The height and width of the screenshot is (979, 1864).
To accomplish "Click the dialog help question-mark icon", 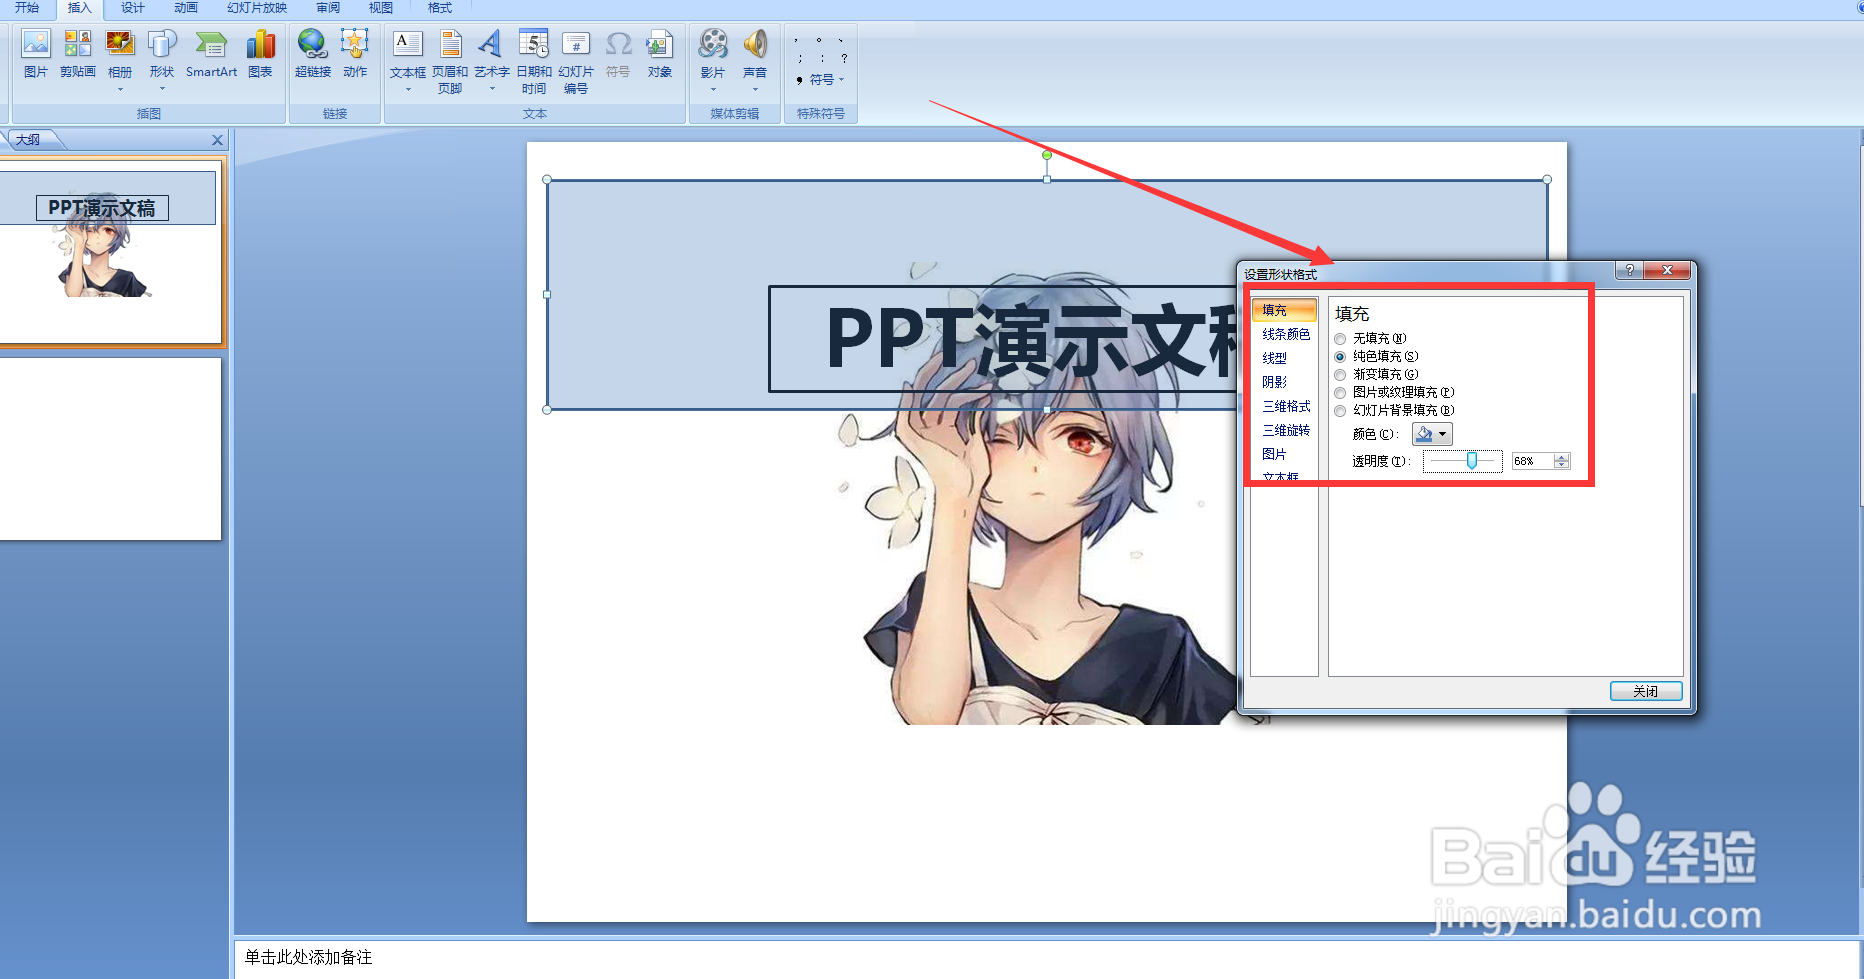I will point(1629,270).
